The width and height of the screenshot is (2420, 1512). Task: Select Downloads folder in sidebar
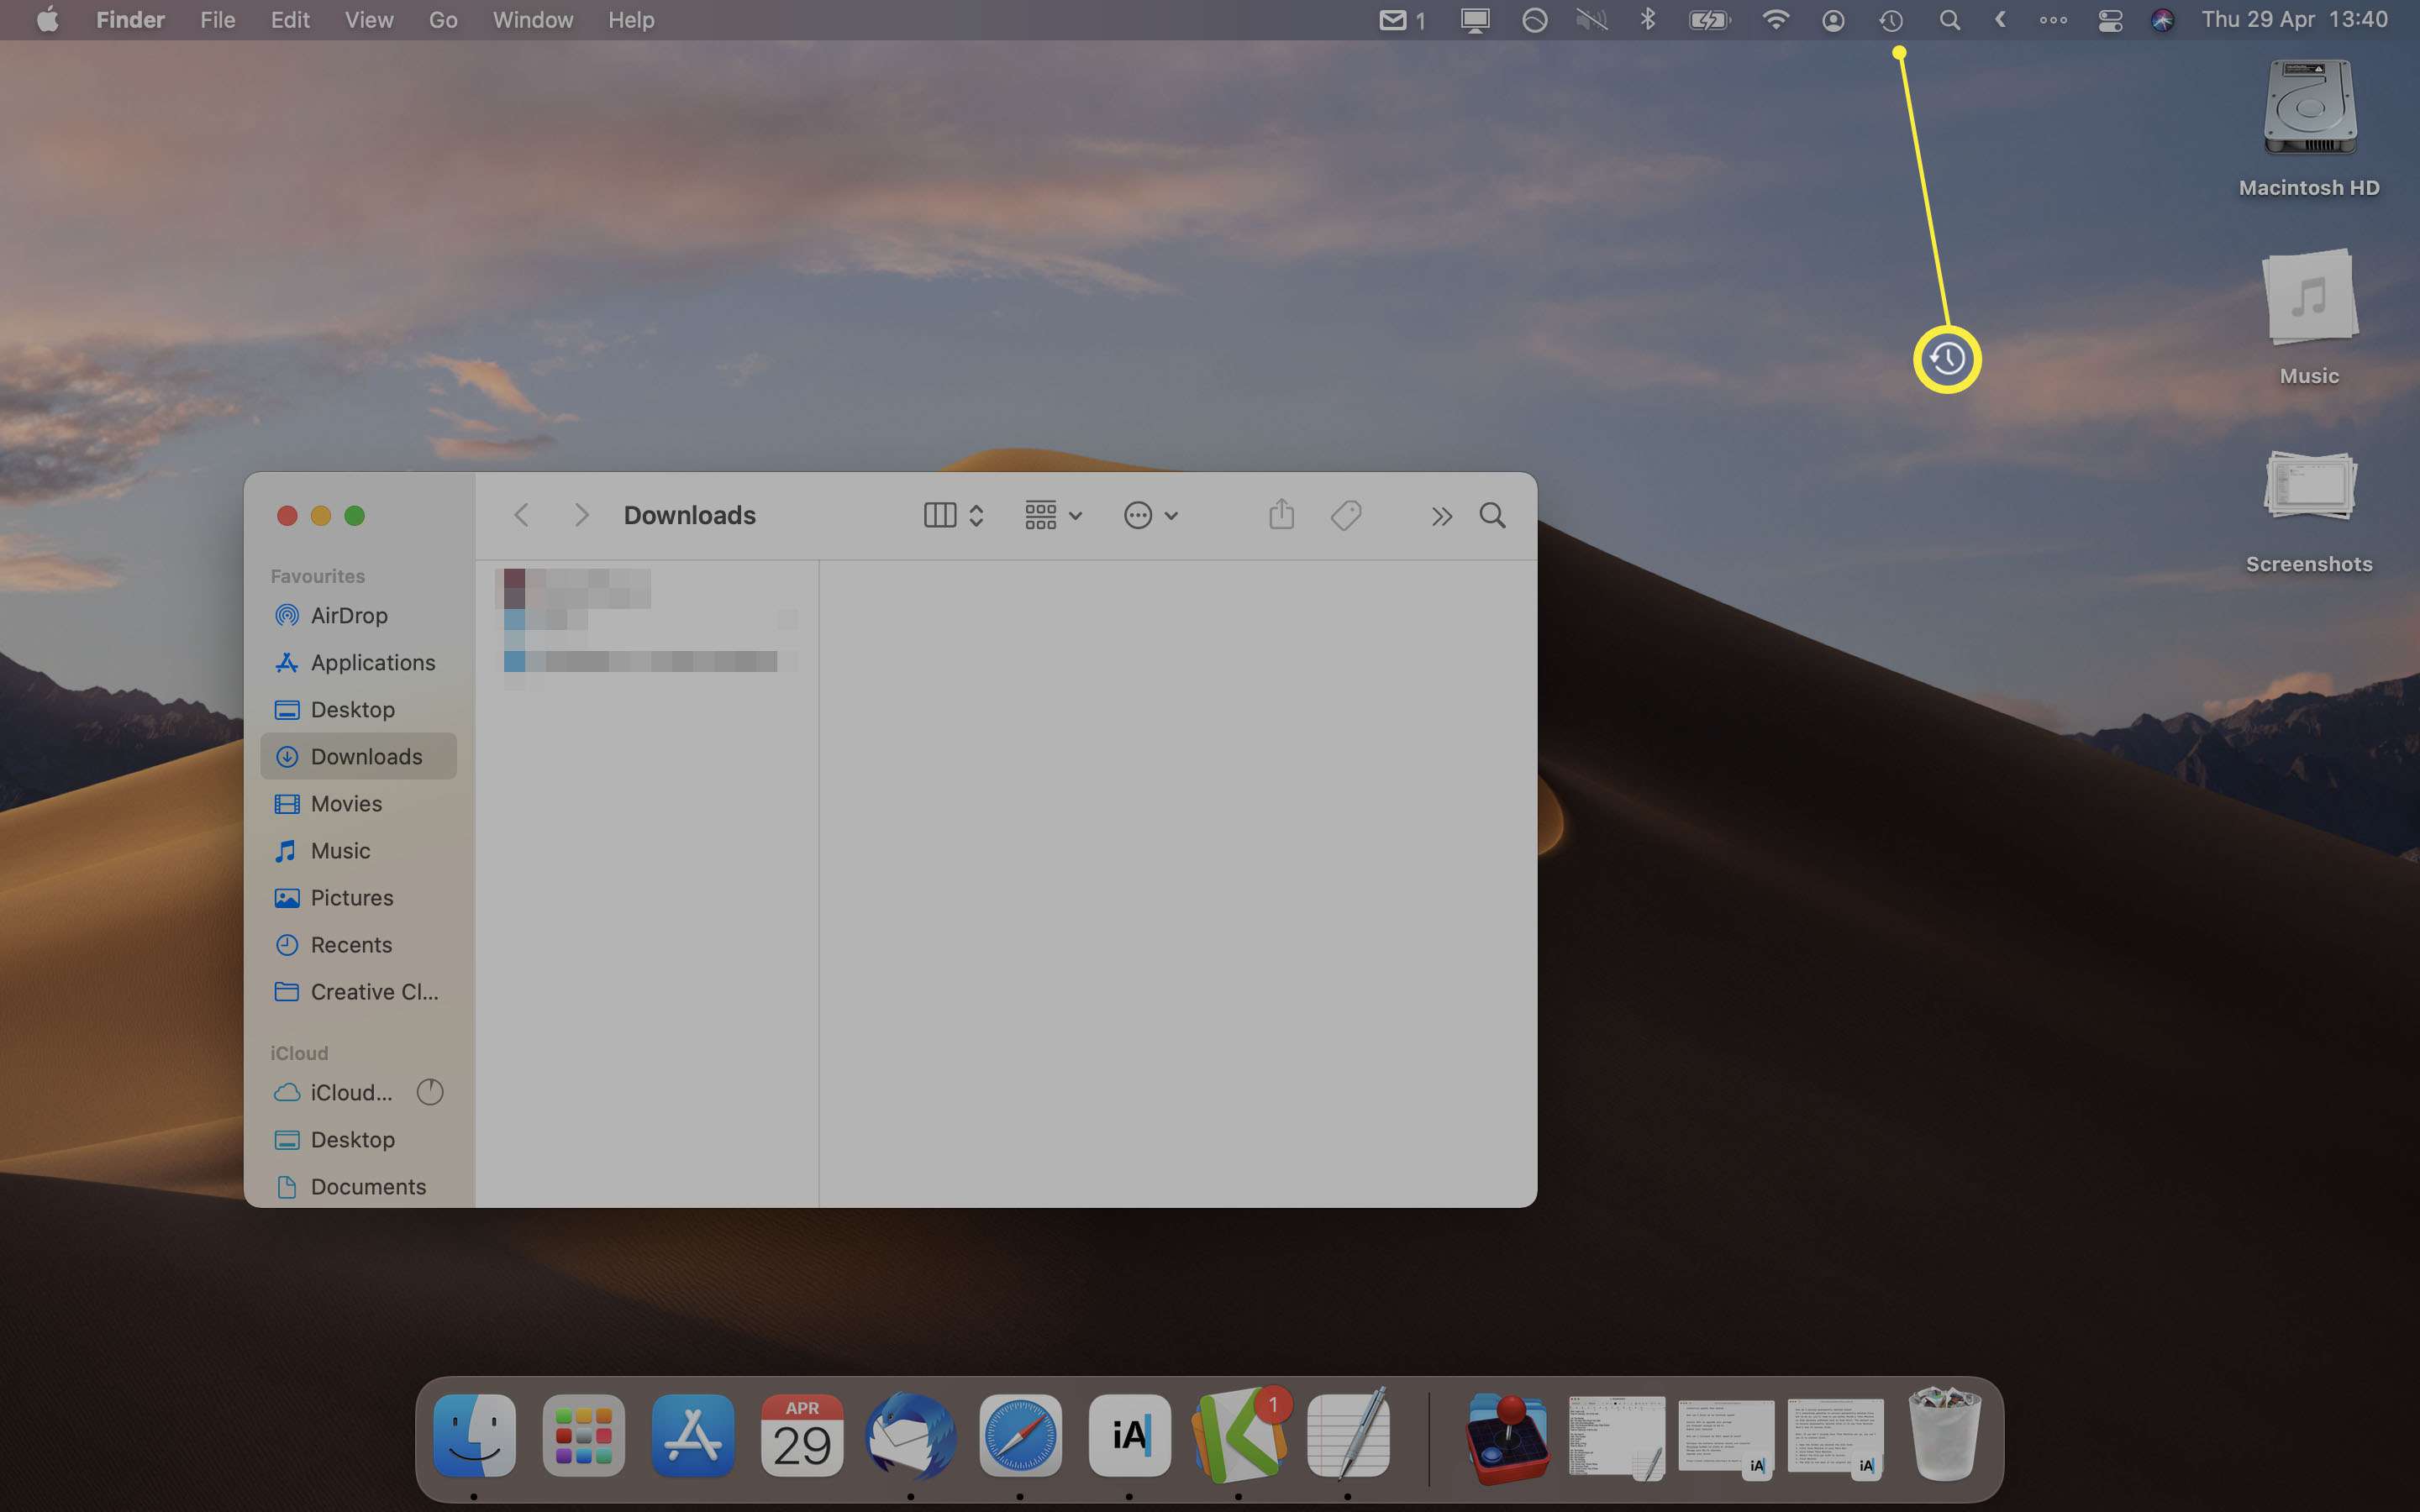click(x=366, y=756)
